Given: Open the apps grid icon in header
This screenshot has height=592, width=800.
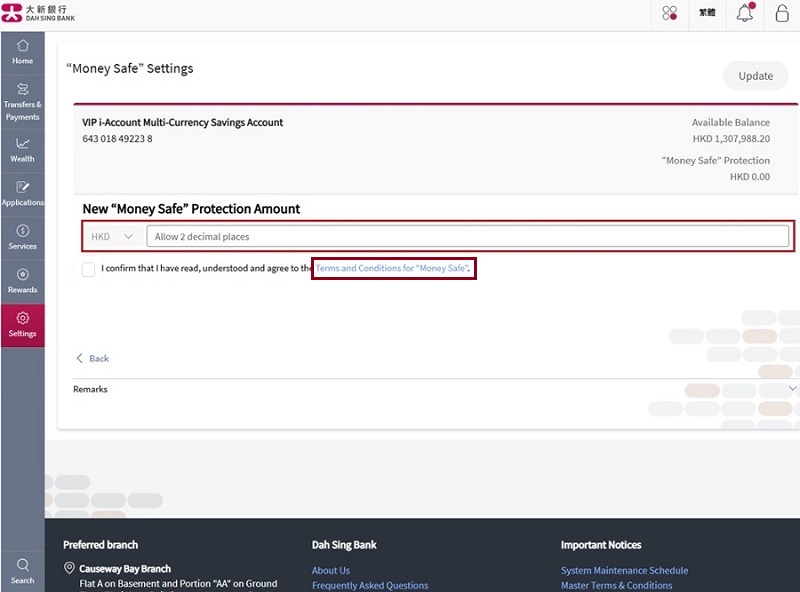Looking at the screenshot, I should click(x=669, y=14).
